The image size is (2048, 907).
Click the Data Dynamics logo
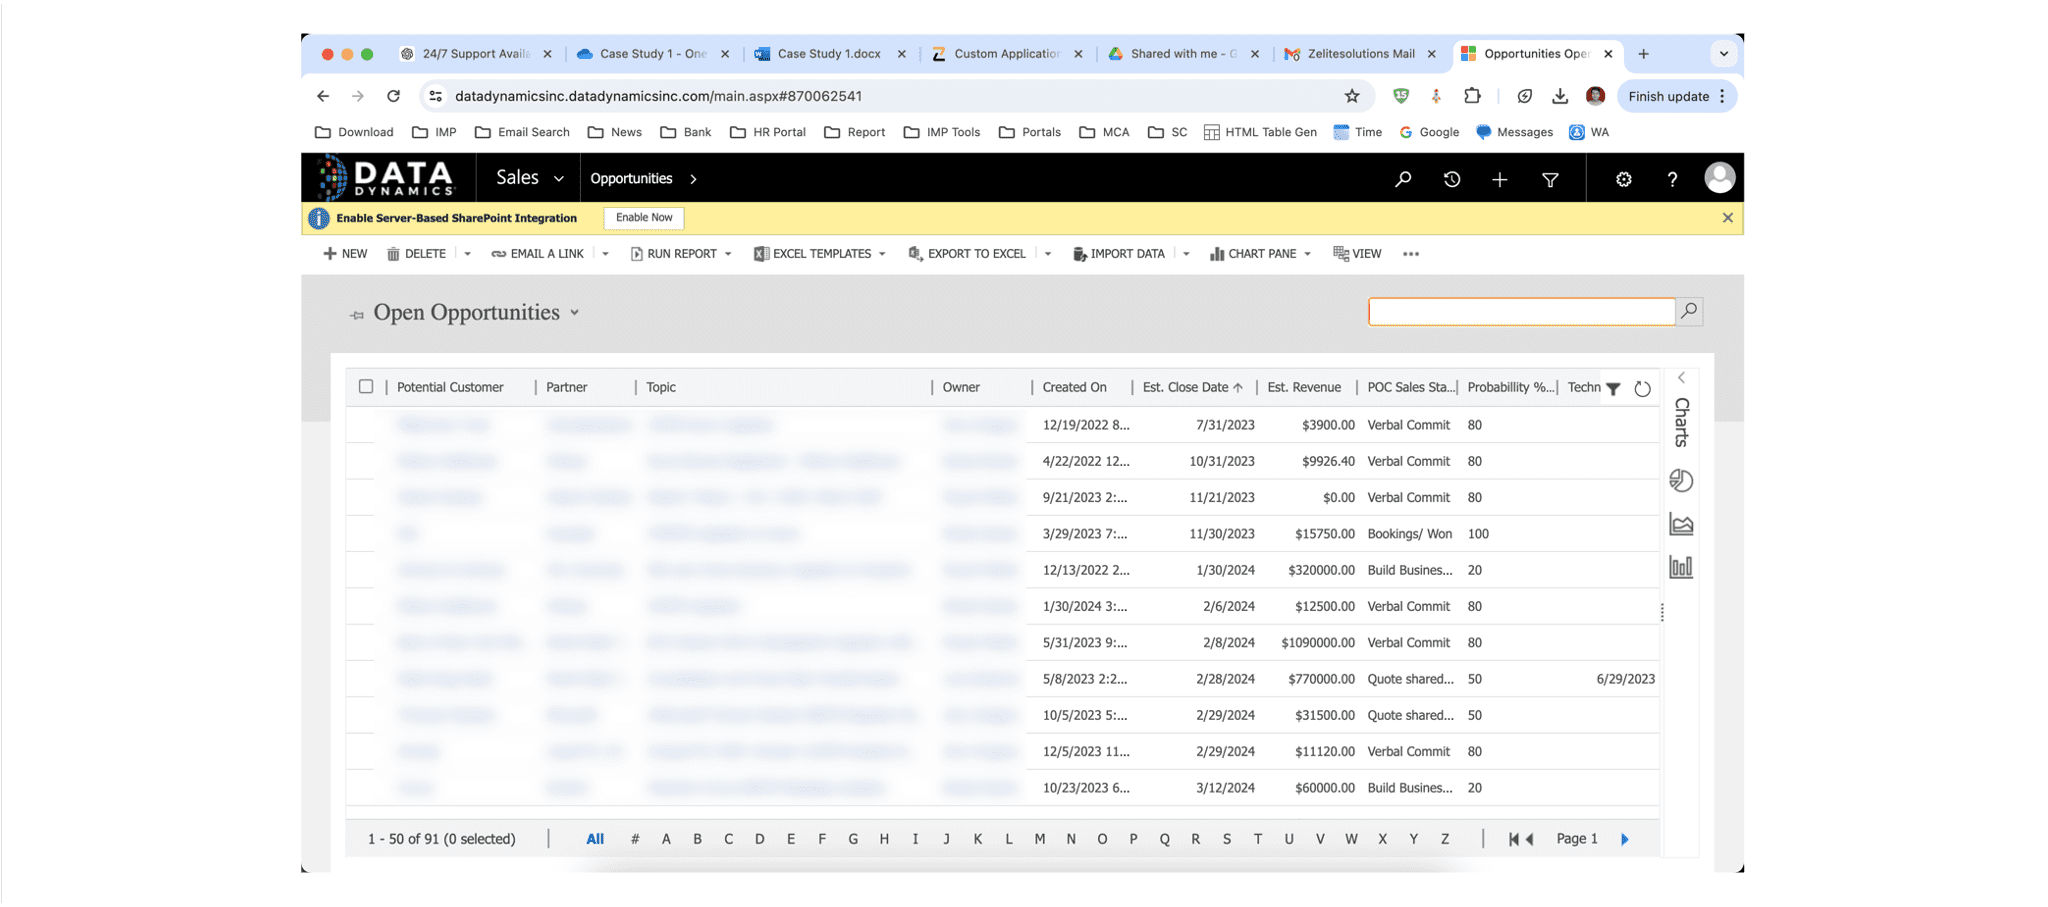coord(387,178)
